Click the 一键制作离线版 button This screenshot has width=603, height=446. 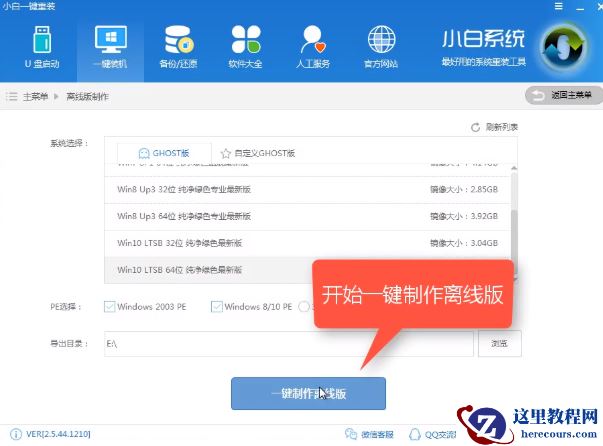coord(308,393)
